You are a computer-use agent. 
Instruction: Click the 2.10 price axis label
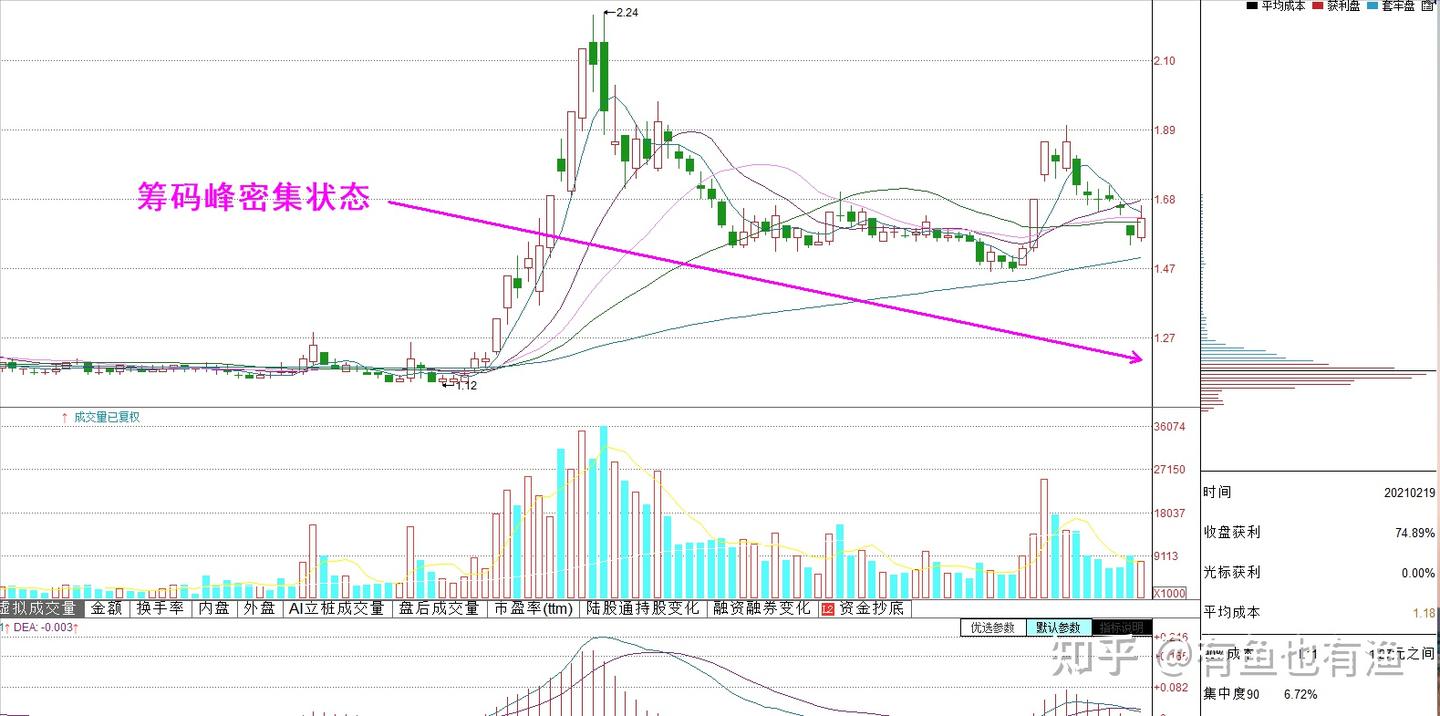coord(1166,61)
